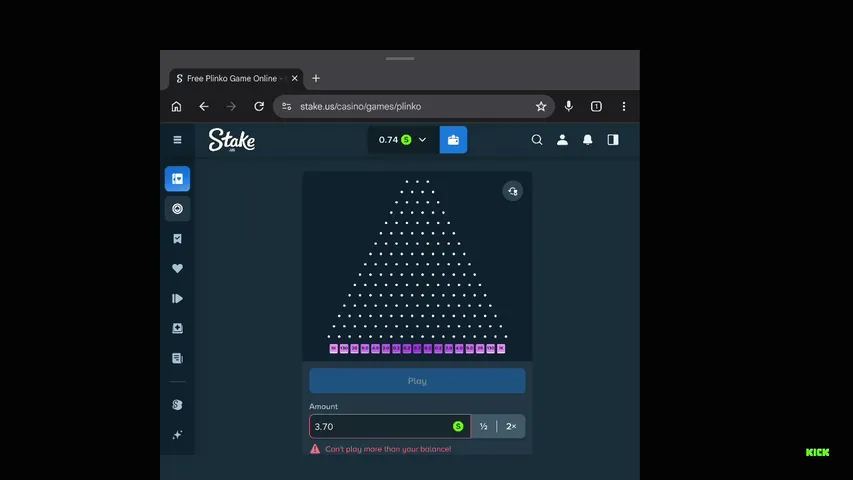Click the "Can't play more than your balance!" message

[x=388, y=449]
